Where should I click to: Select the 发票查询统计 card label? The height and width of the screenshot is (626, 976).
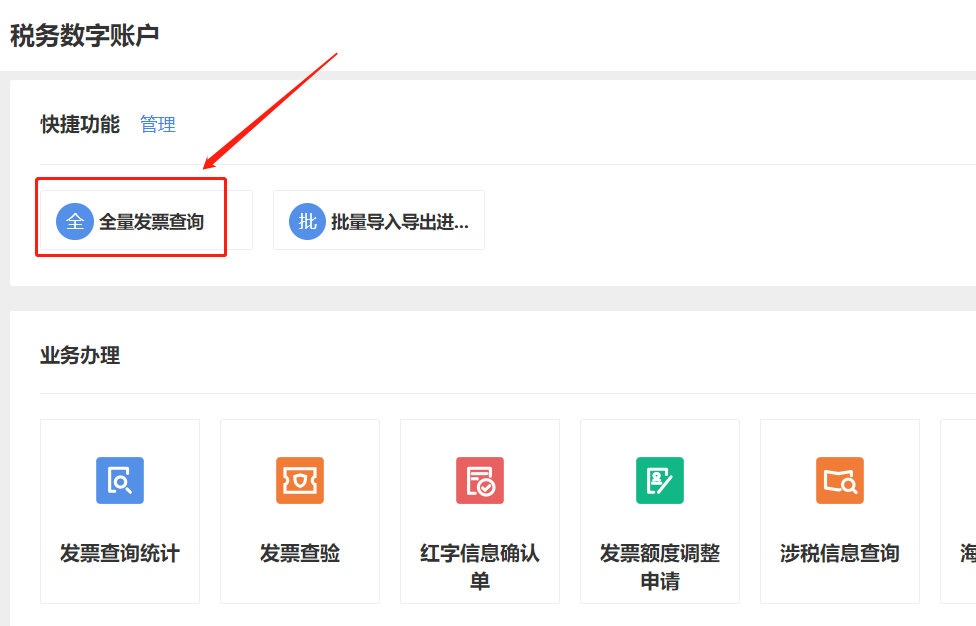(x=120, y=553)
